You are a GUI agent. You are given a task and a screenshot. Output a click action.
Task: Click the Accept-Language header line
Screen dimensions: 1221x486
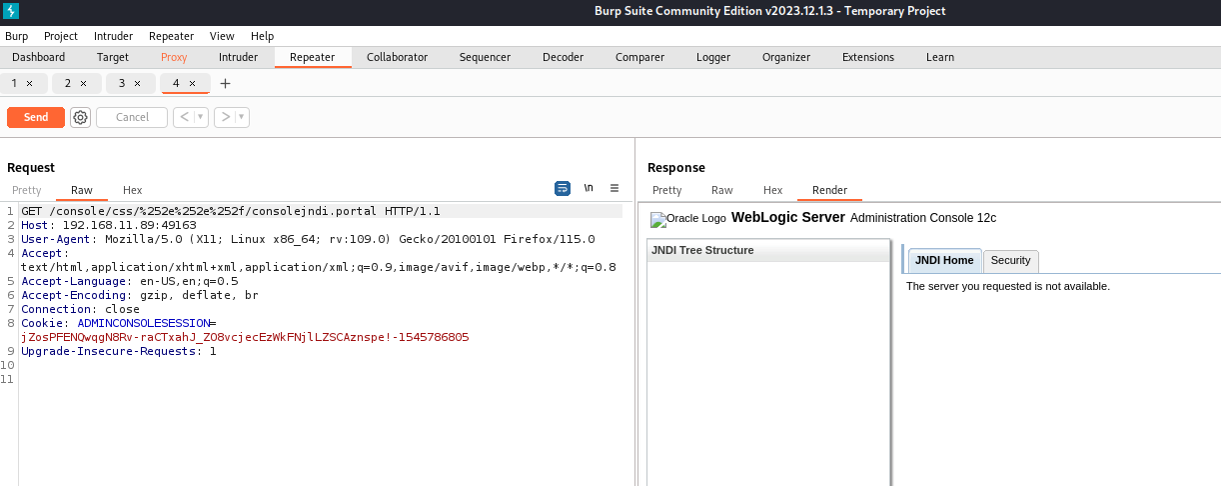point(130,281)
